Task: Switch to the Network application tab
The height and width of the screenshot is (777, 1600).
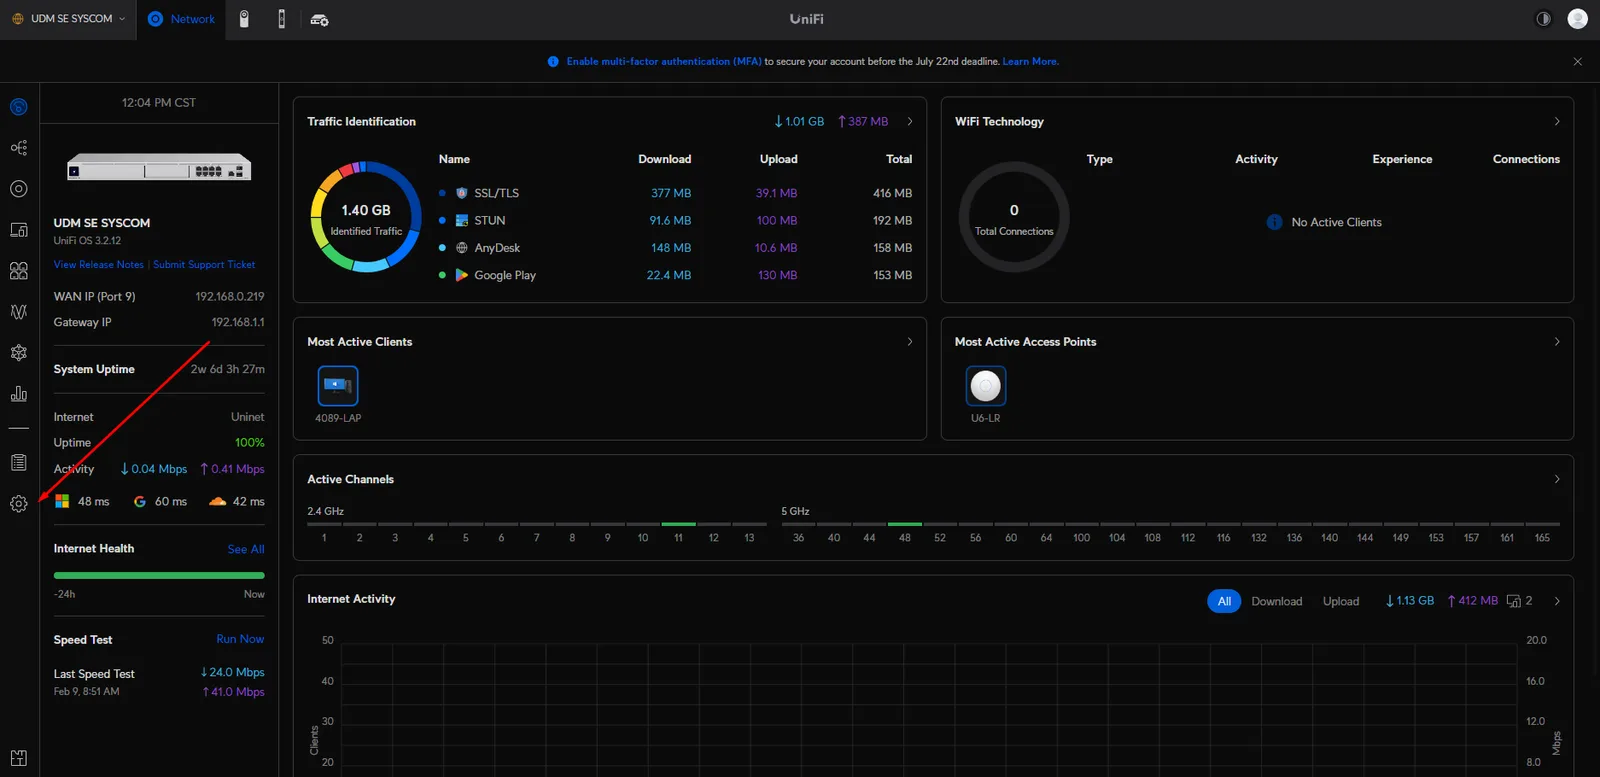Action: click(x=181, y=19)
